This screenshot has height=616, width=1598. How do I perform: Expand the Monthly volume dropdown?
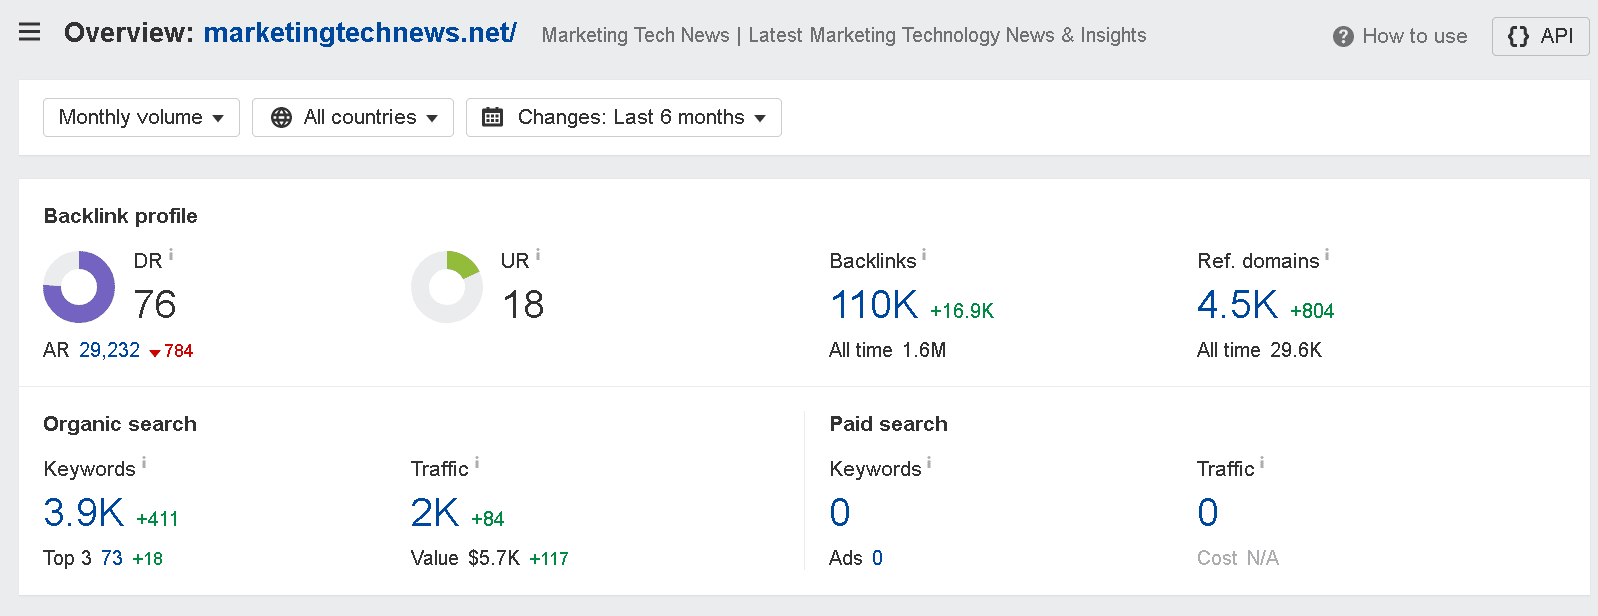click(x=141, y=117)
